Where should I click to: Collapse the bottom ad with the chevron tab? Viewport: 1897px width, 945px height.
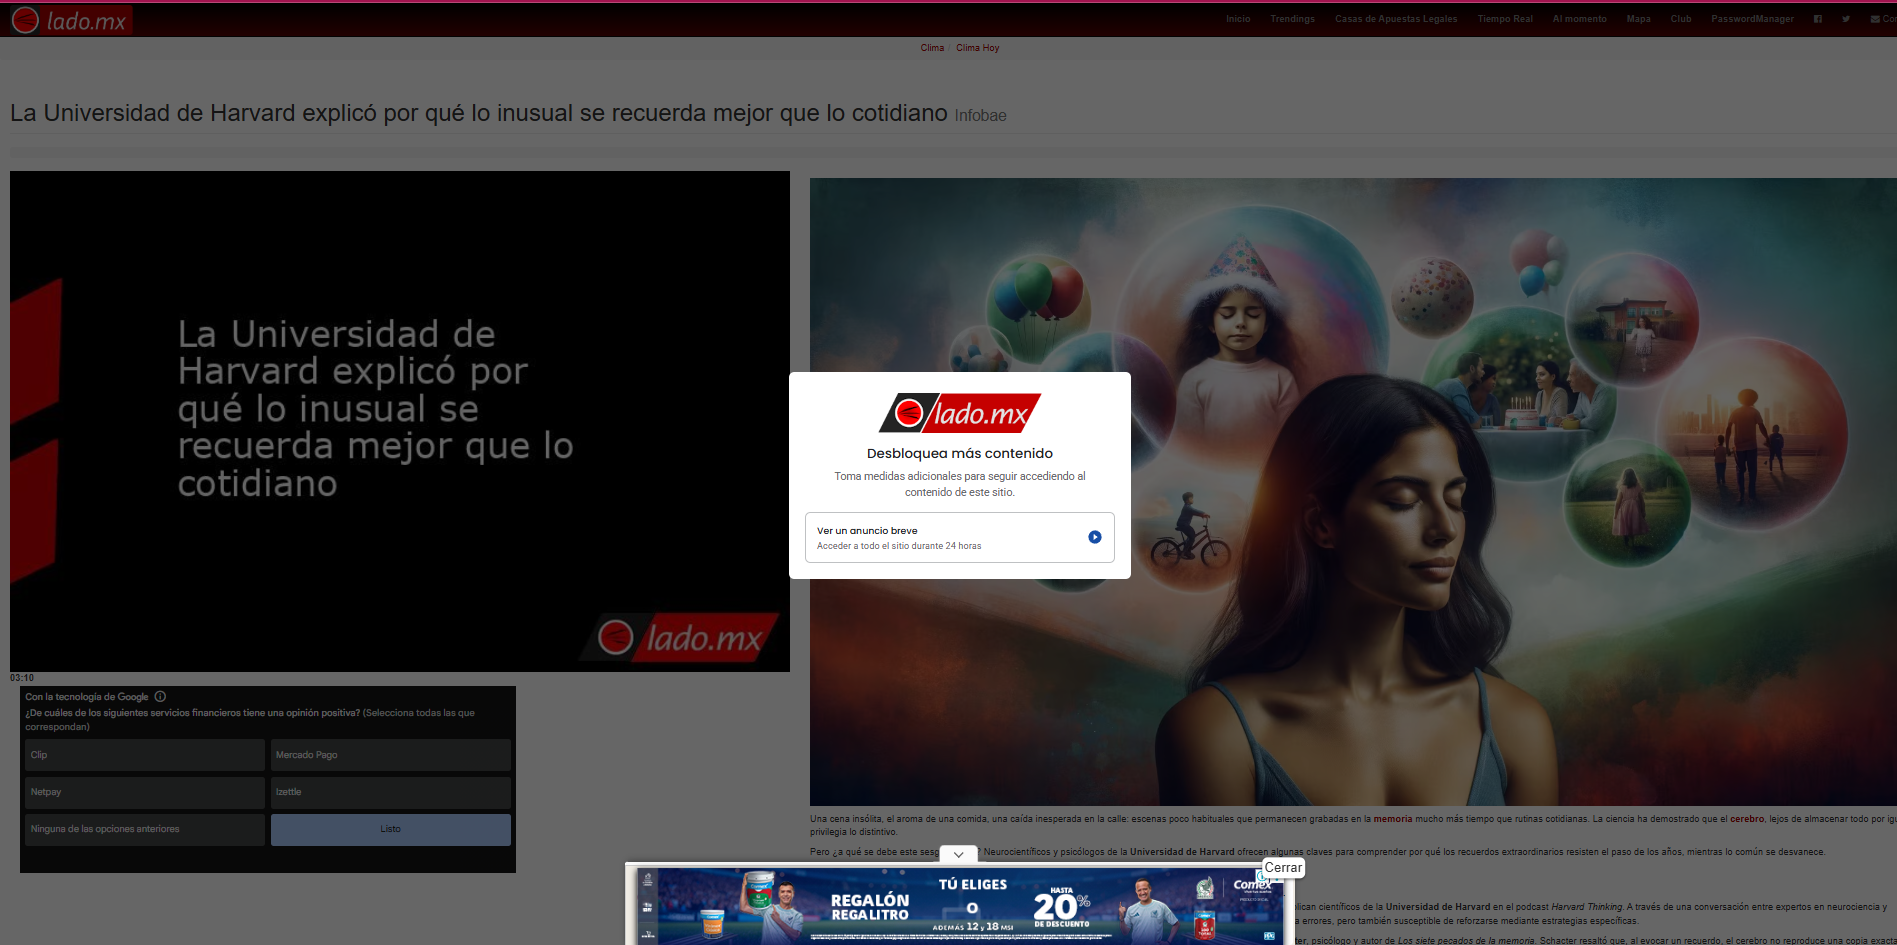[958, 854]
